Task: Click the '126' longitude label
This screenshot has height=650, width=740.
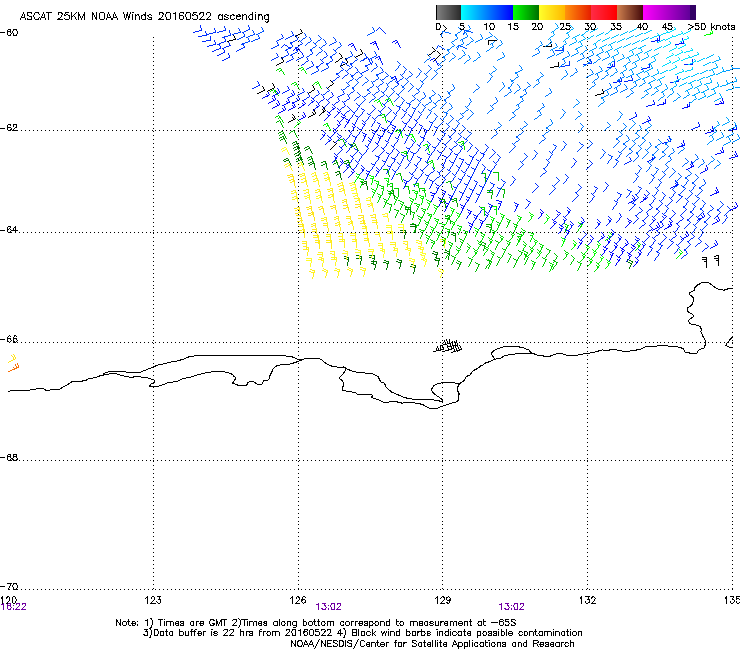Action: [x=298, y=600]
